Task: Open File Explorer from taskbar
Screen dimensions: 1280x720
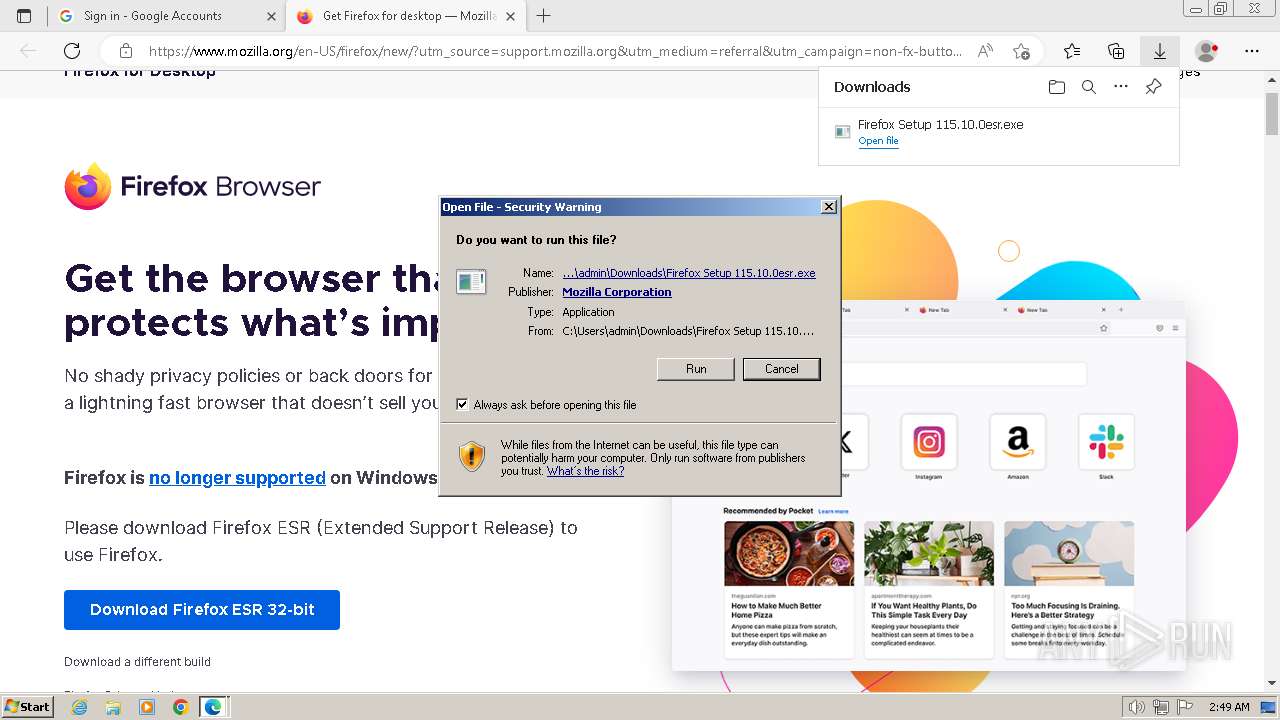Action: (113, 707)
